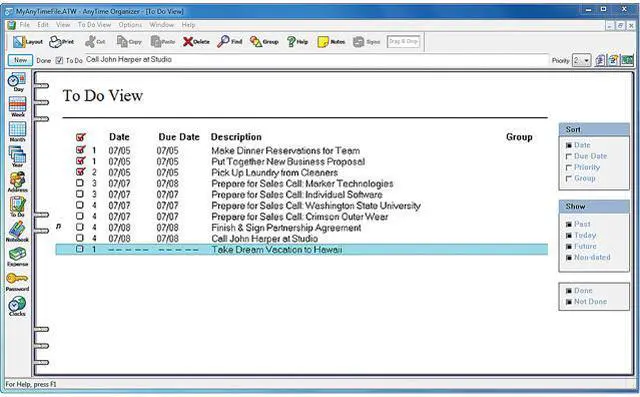Open the Help menu

pos(188,25)
